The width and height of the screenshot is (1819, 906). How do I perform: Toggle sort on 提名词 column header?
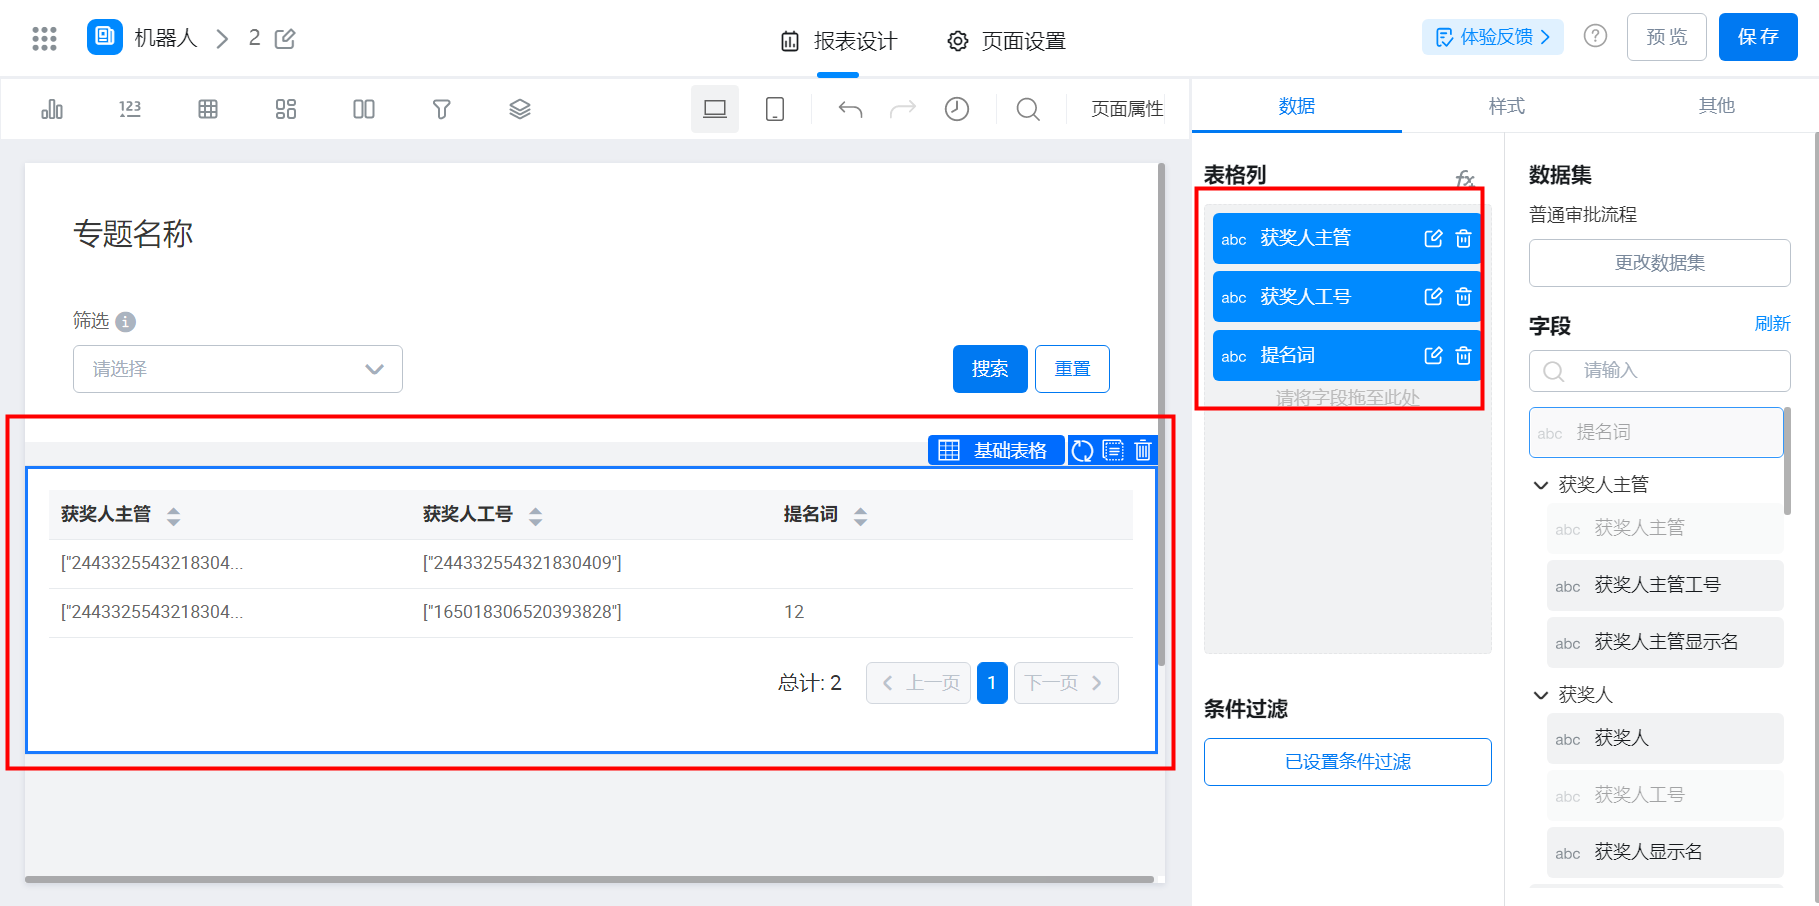(860, 516)
